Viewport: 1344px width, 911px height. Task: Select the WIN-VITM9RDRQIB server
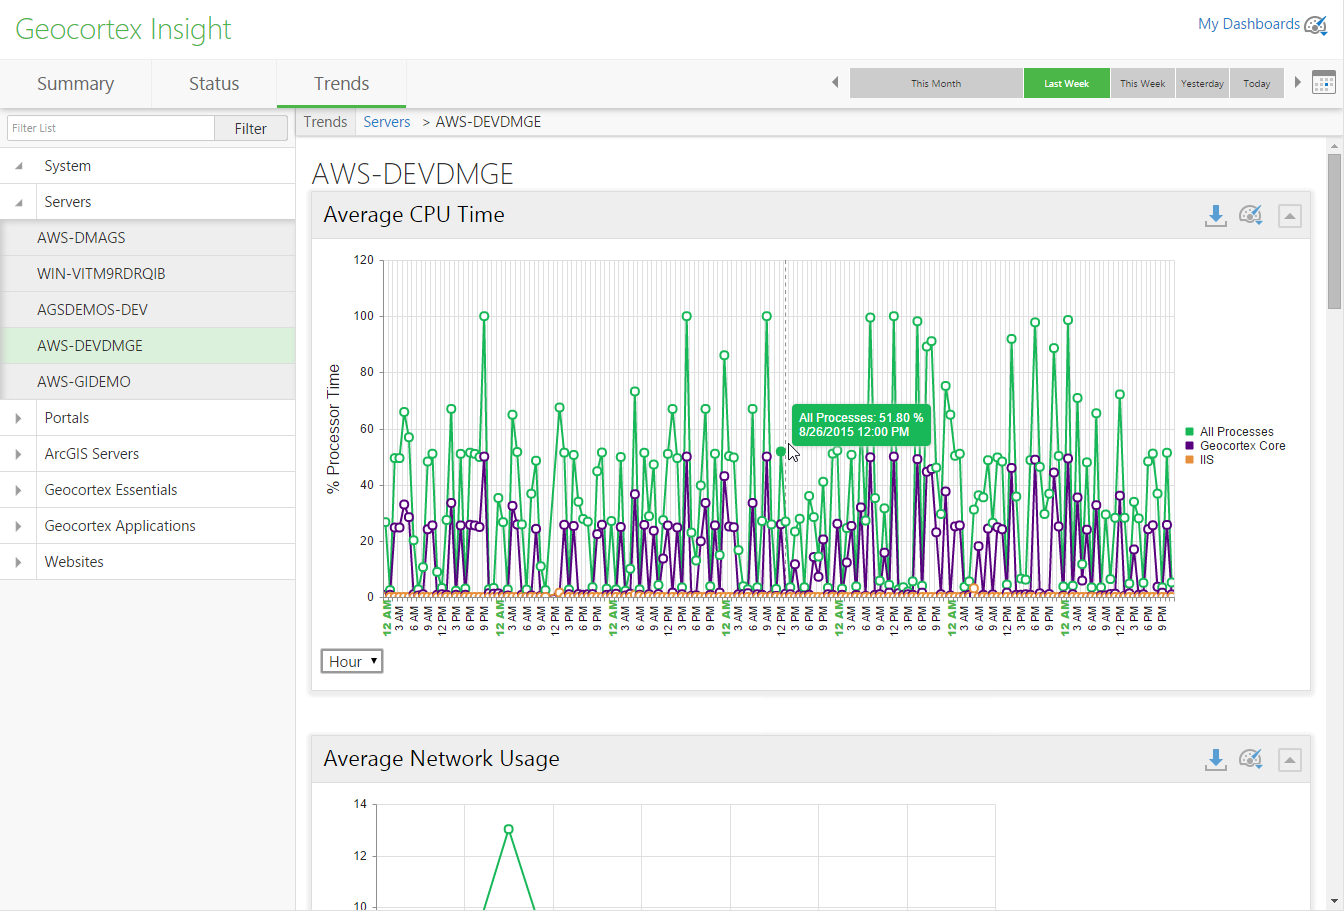click(148, 274)
